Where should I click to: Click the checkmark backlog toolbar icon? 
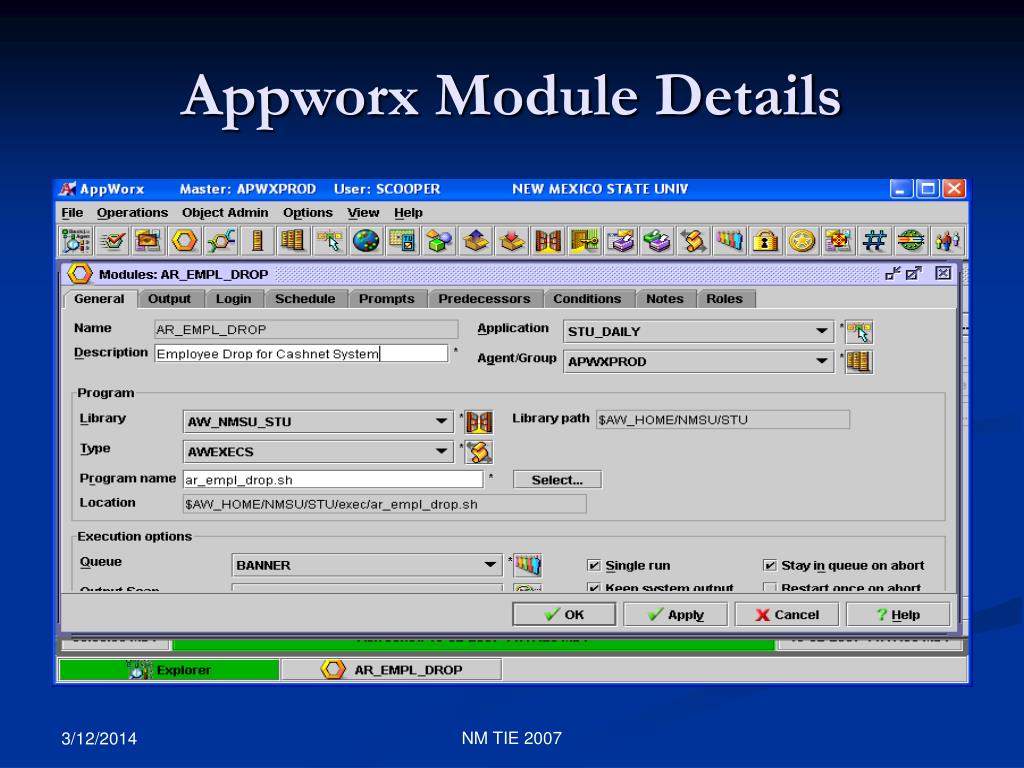click(x=112, y=241)
